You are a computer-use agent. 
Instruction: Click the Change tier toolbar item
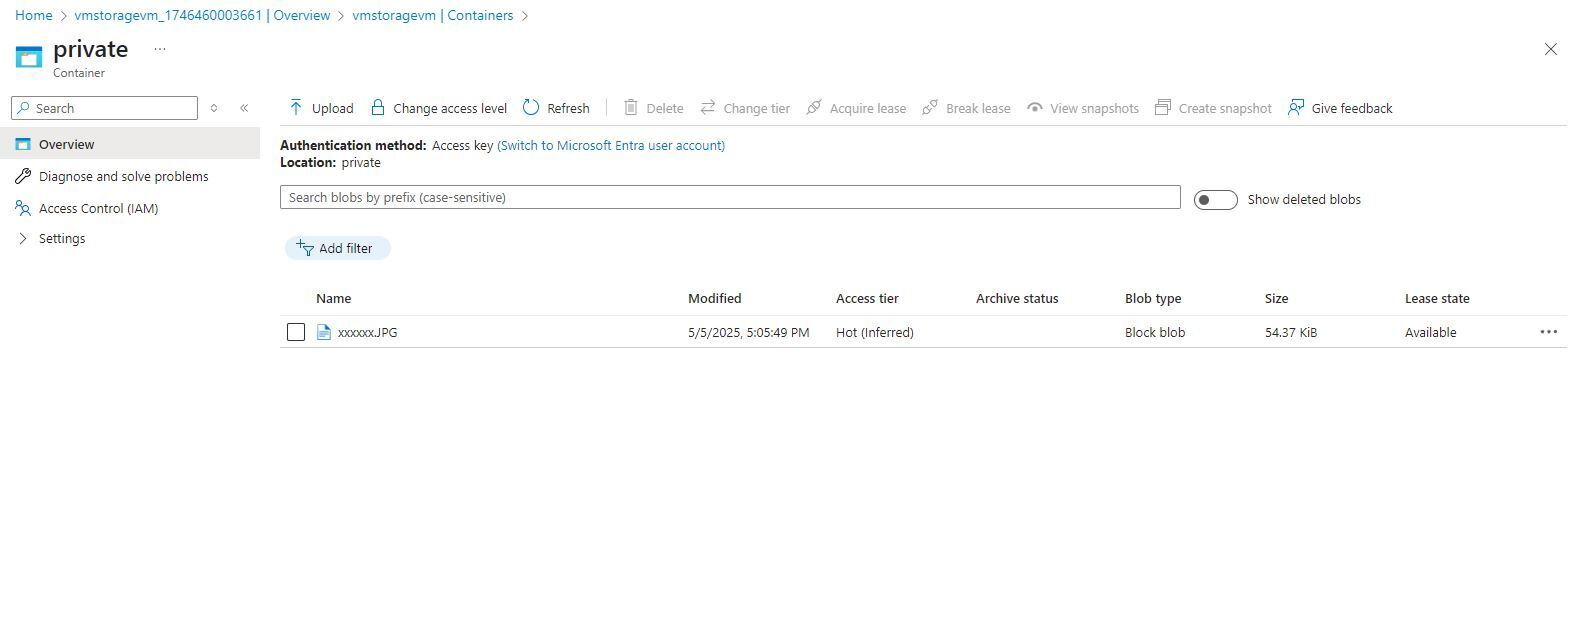[x=745, y=108]
